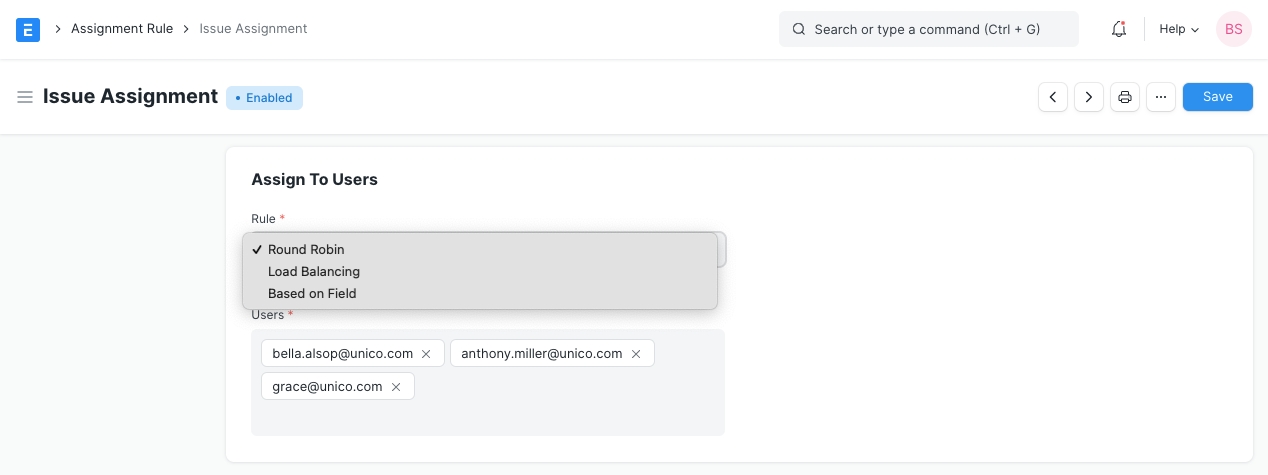Toggle the sidebar hamburger menu icon
Image resolution: width=1268 pixels, height=475 pixels.
[25, 97]
